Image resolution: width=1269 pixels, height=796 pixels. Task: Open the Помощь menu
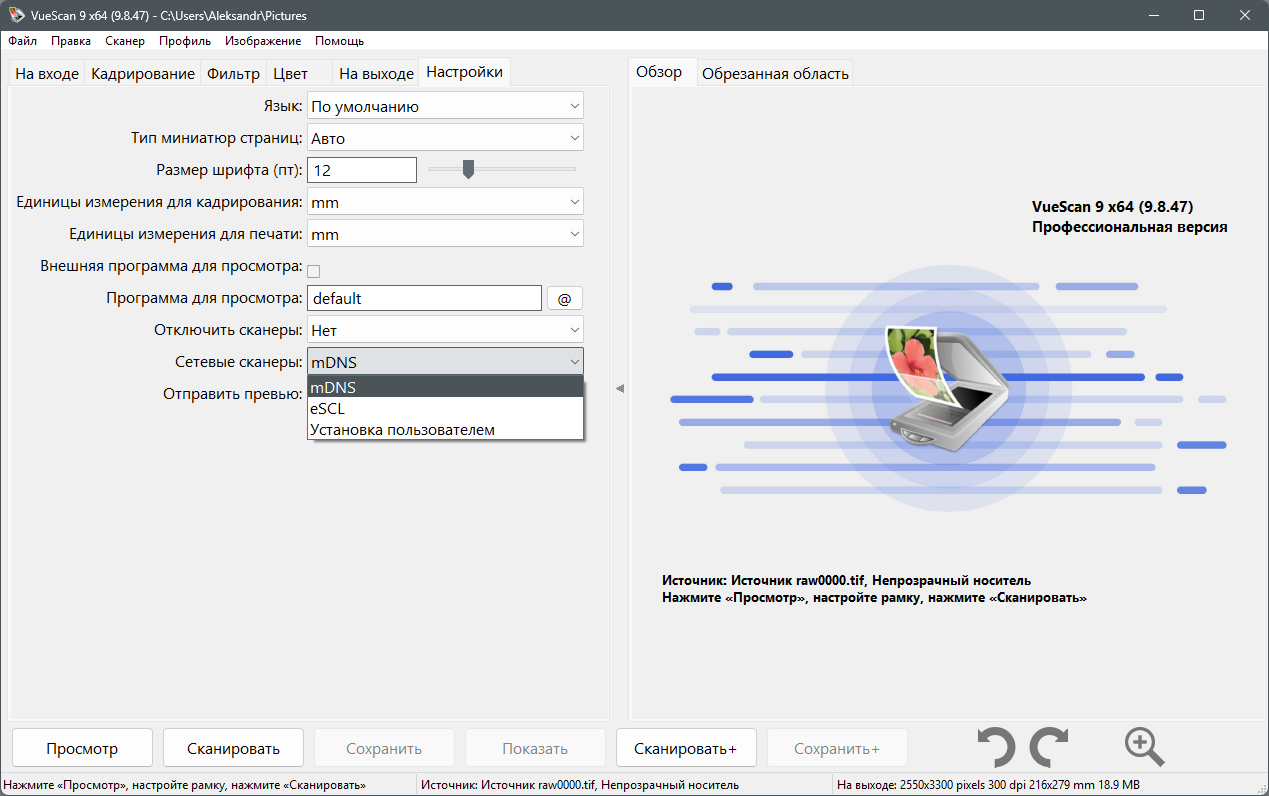click(x=339, y=41)
